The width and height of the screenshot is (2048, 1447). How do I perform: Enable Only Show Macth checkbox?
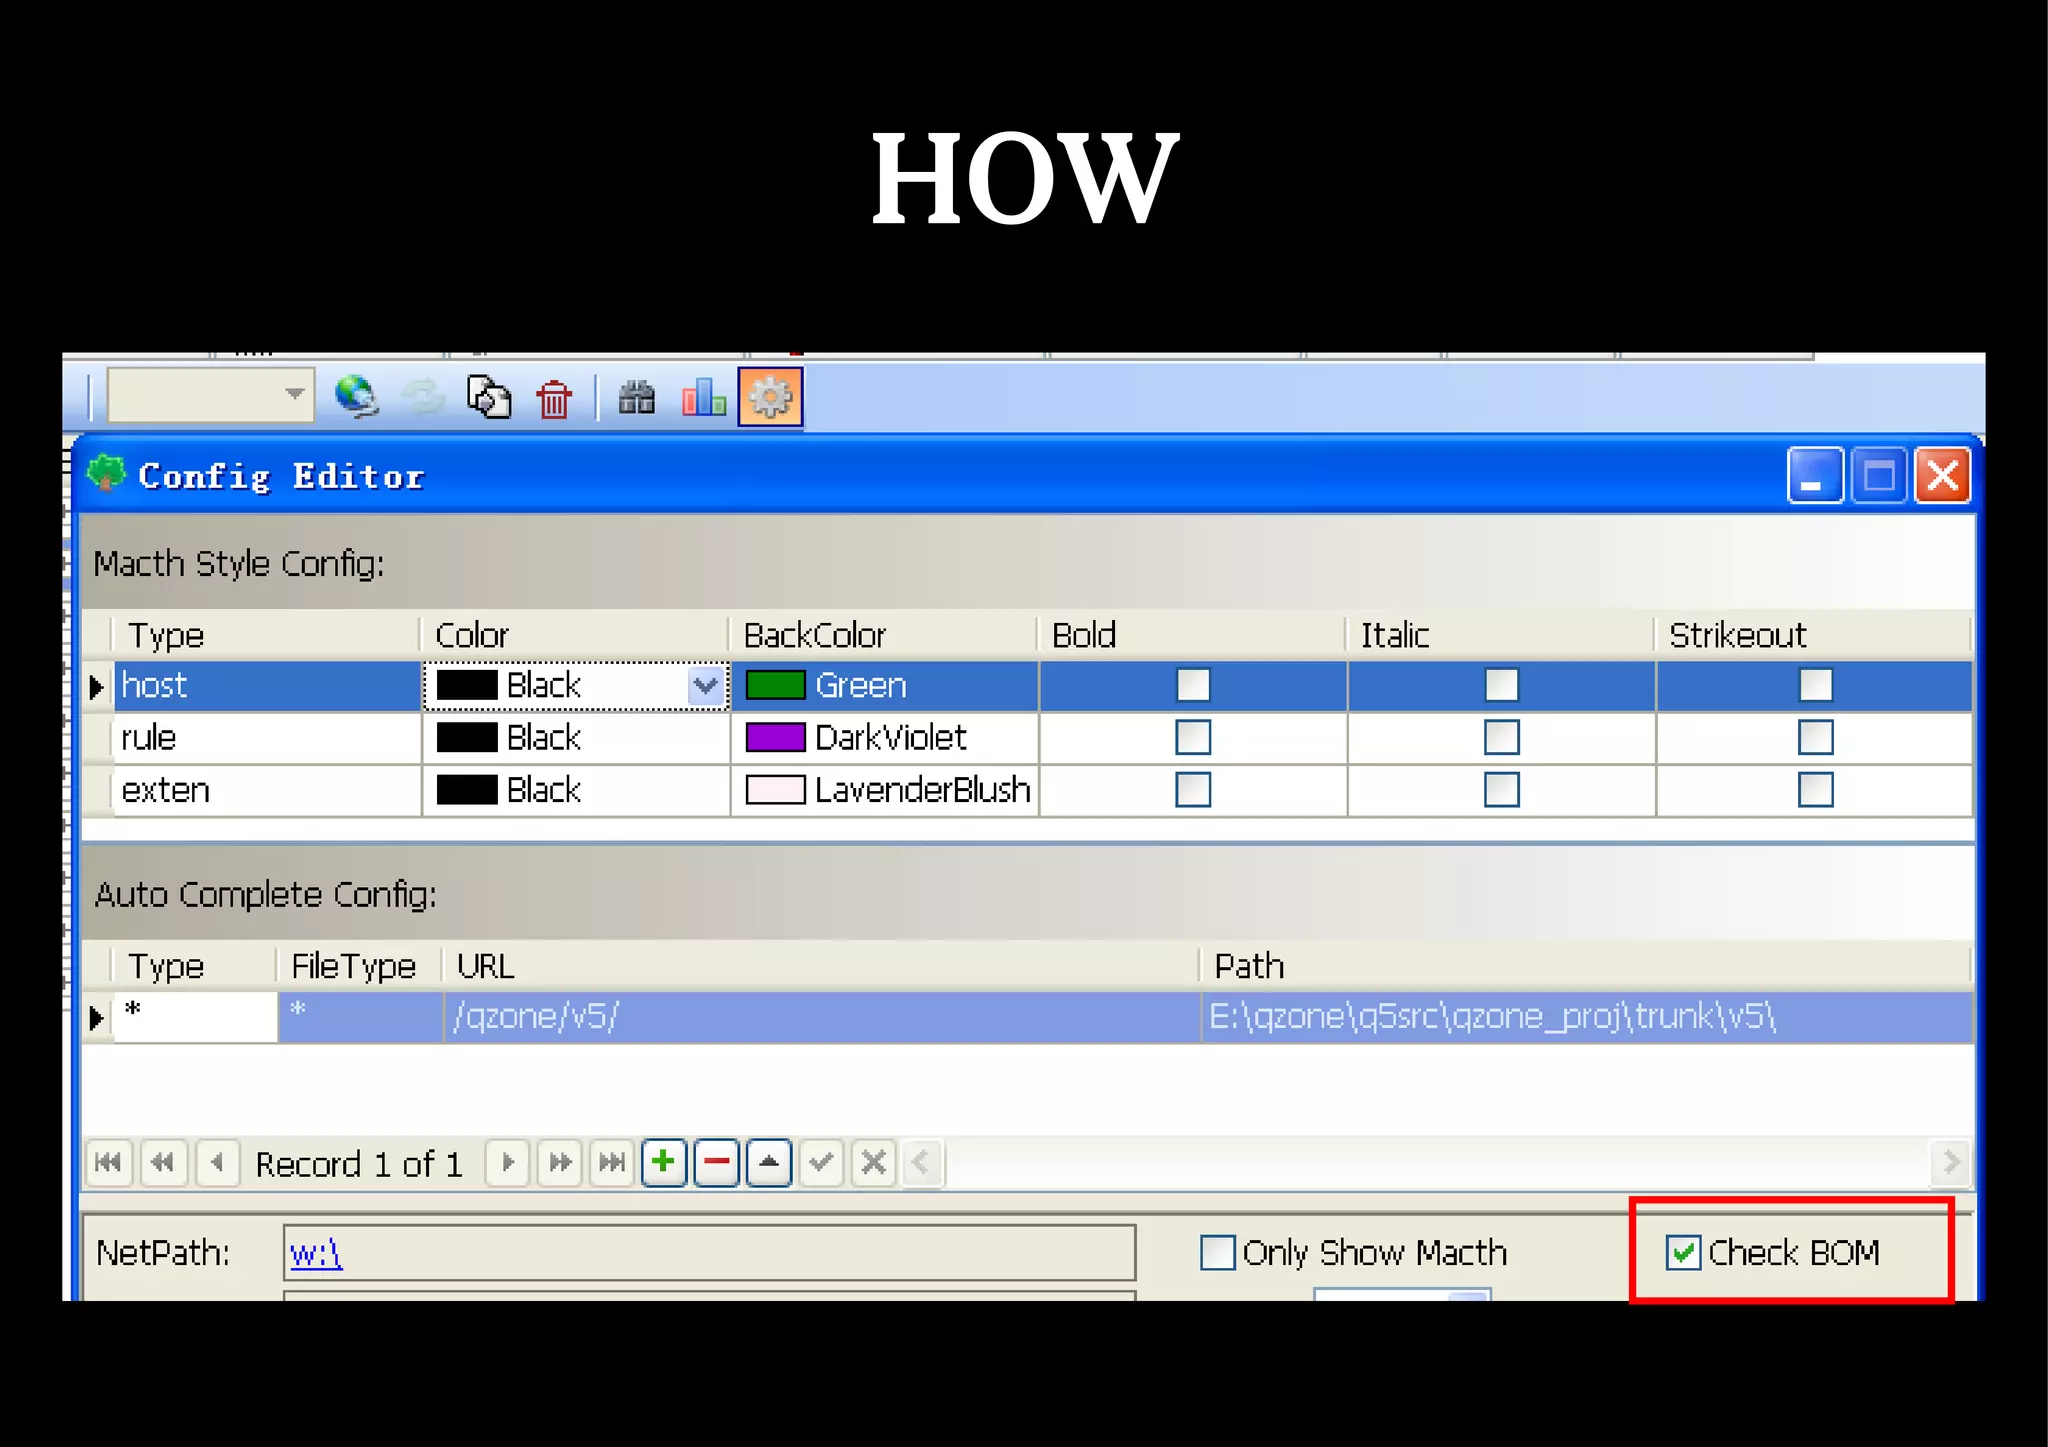(1217, 1252)
